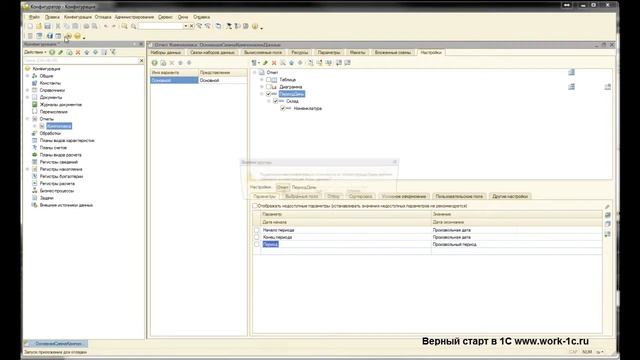This screenshot has height=360, width=640.
Task: Check the Конец периода parameter checkbox
Action: pos(257,237)
